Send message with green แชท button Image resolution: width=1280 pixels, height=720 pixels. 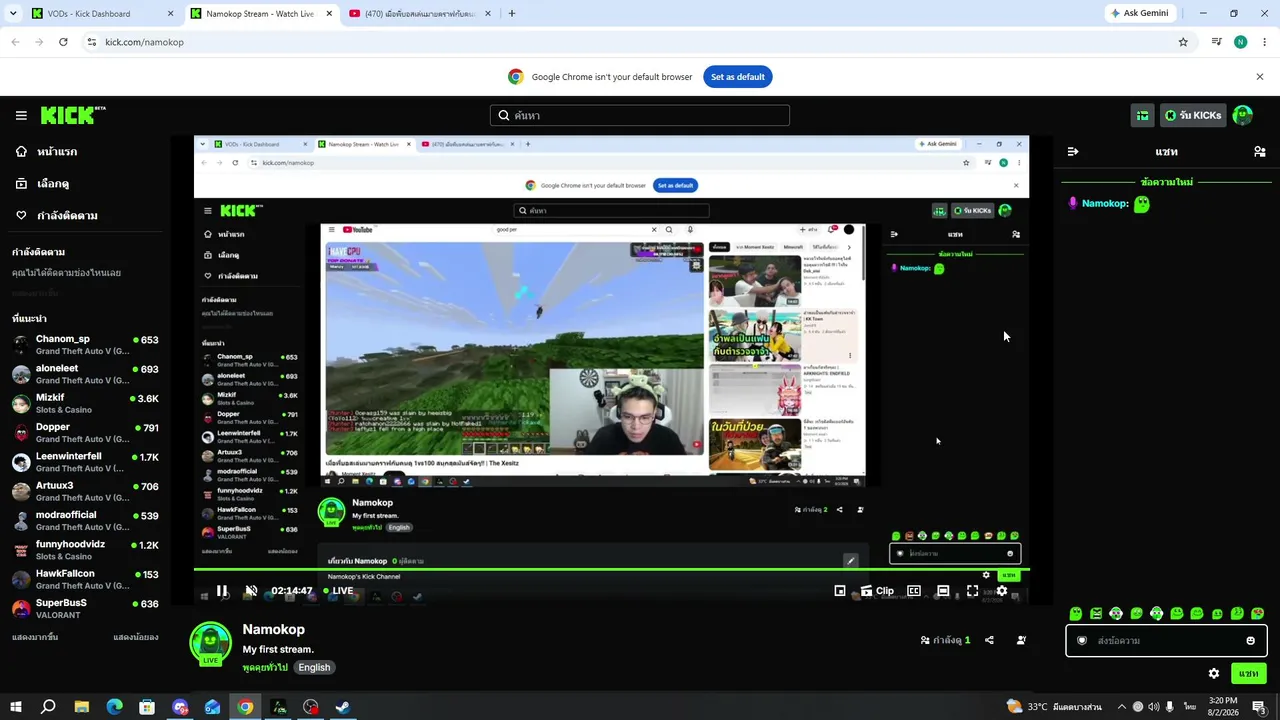tap(1249, 674)
